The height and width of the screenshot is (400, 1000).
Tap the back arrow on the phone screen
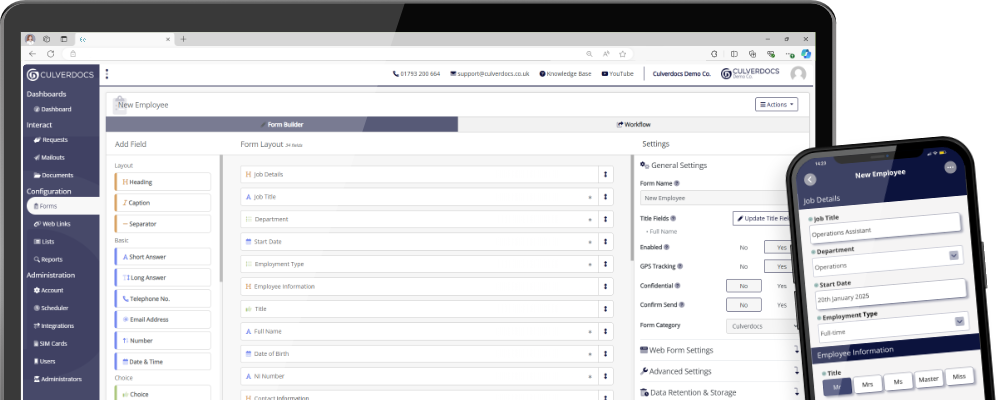[x=811, y=180]
